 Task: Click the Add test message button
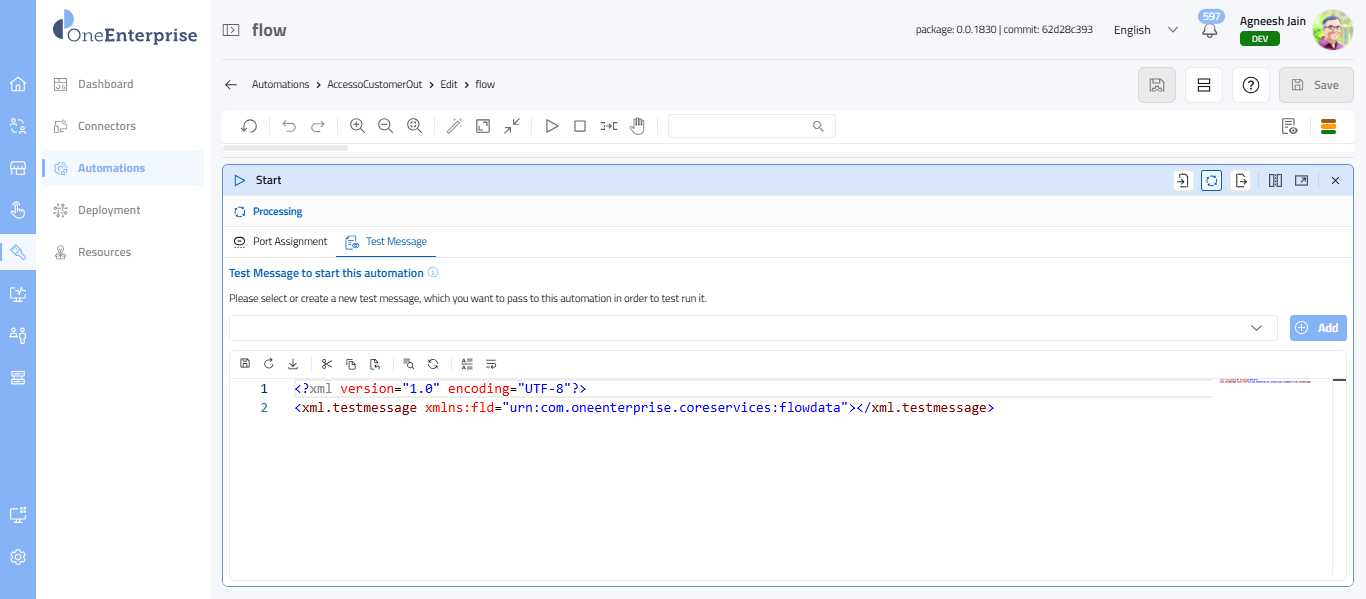(x=1317, y=328)
